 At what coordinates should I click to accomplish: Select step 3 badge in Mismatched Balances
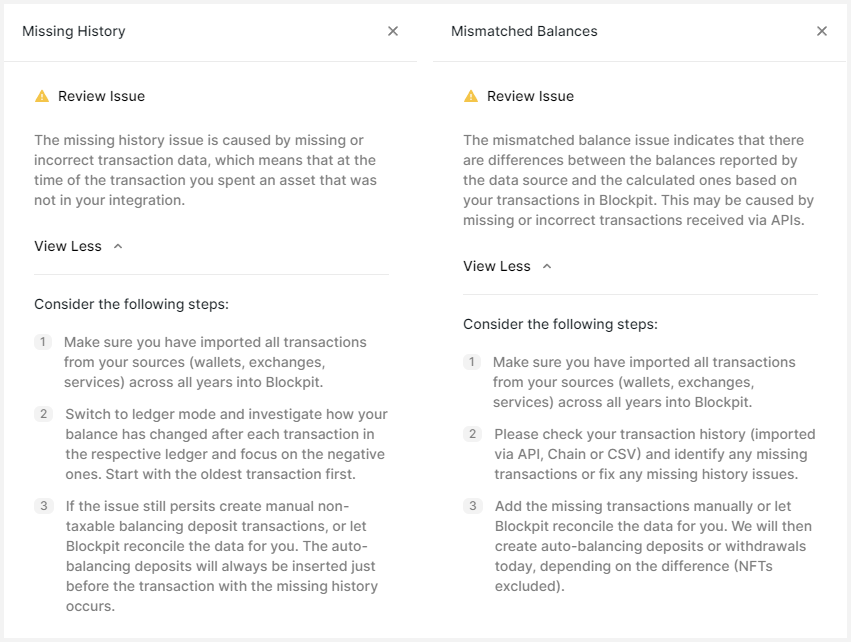[473, 506]
